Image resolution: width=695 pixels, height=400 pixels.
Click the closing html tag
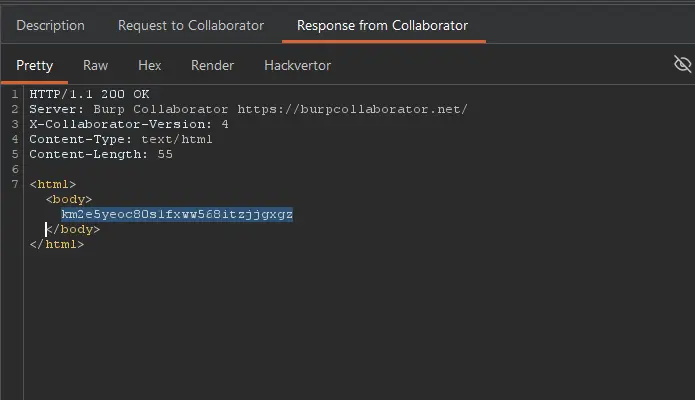coord(56,245)
